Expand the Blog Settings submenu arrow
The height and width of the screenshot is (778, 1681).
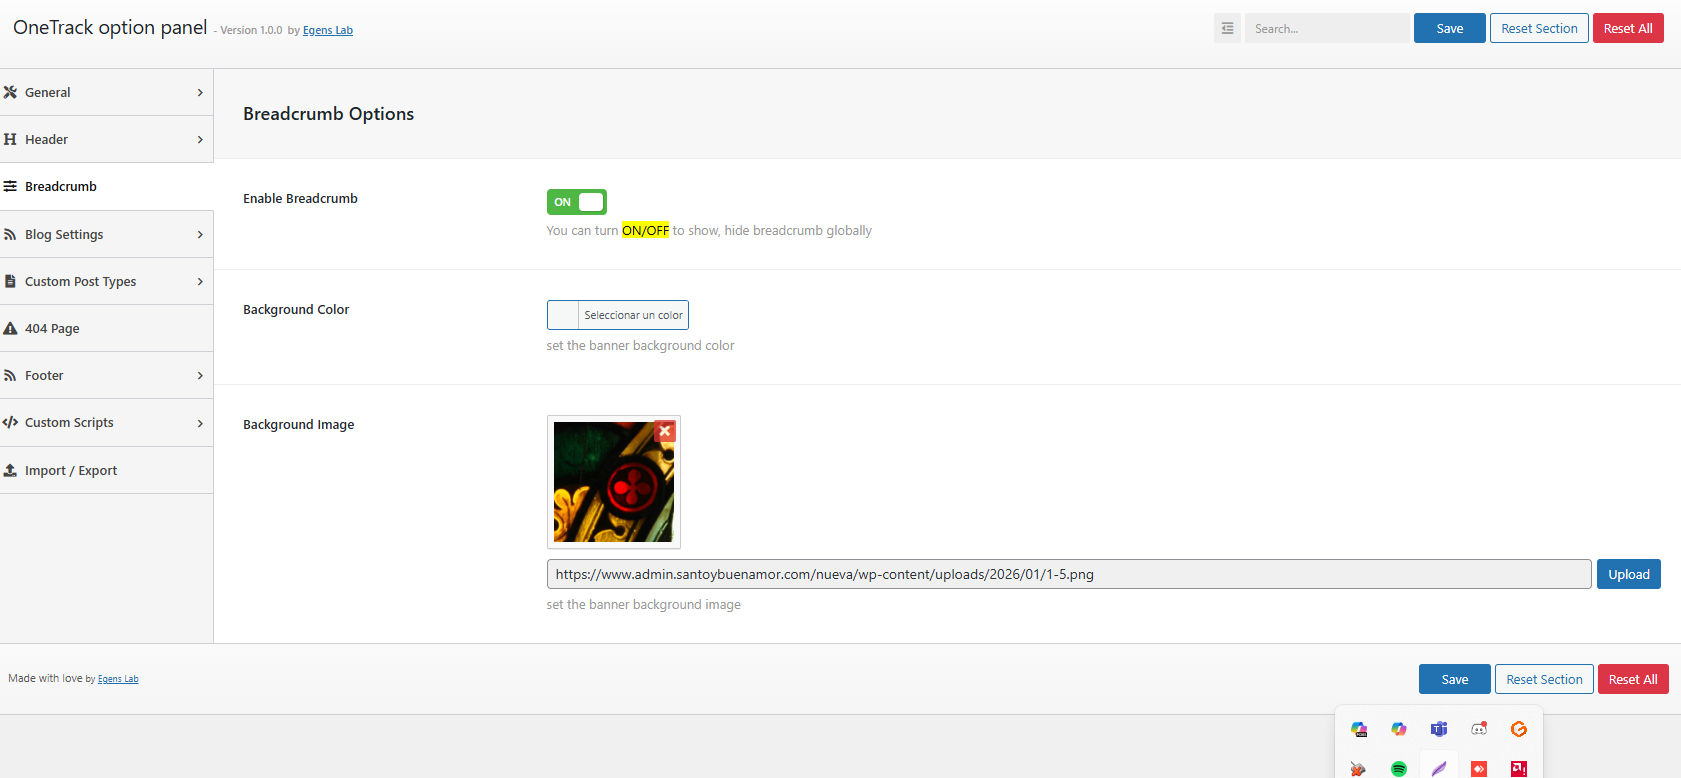200,235
